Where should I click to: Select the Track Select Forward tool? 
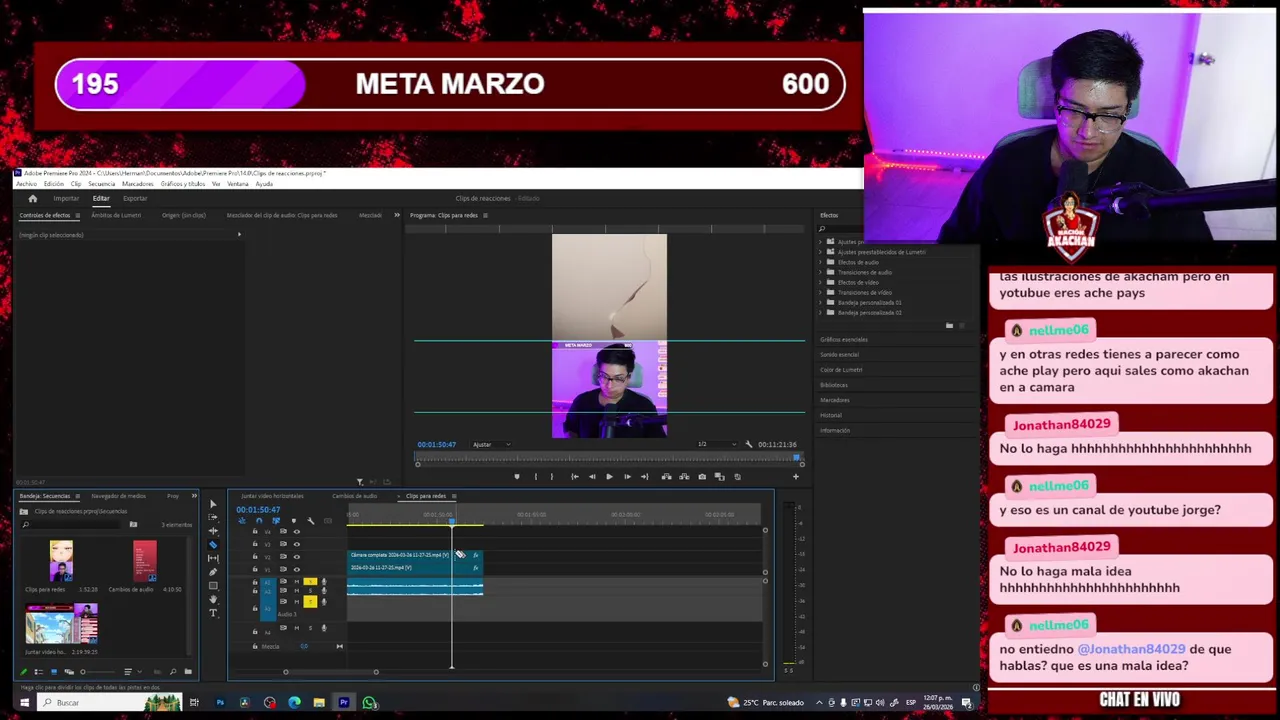click(x=213, y=517)
